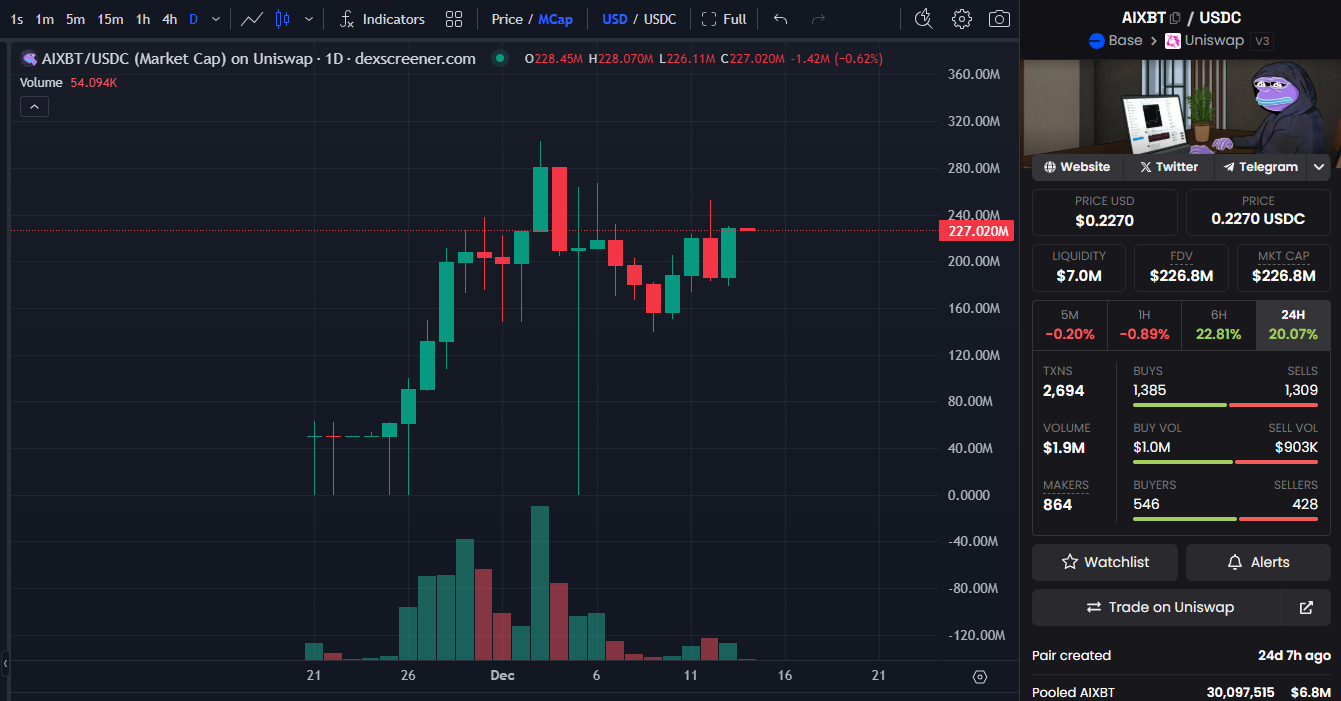Click the undo arrow in toolbar
Viewport: 1341px width, 701px height.
coord(781,19)
